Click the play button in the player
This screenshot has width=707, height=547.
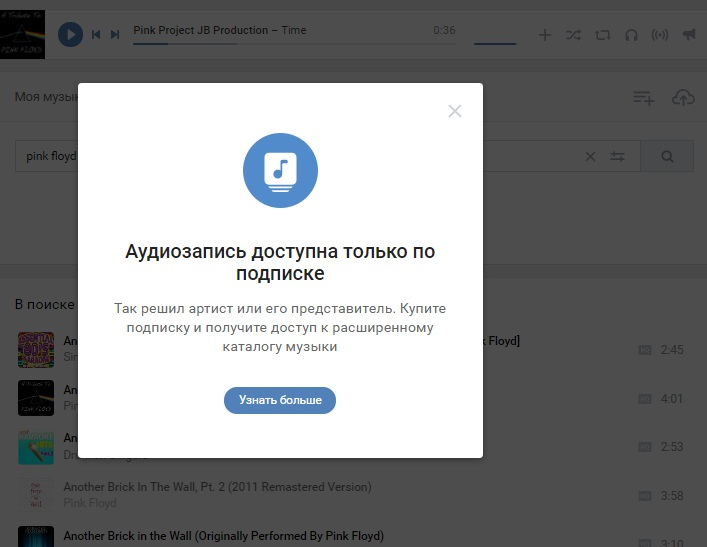[70, 34]
